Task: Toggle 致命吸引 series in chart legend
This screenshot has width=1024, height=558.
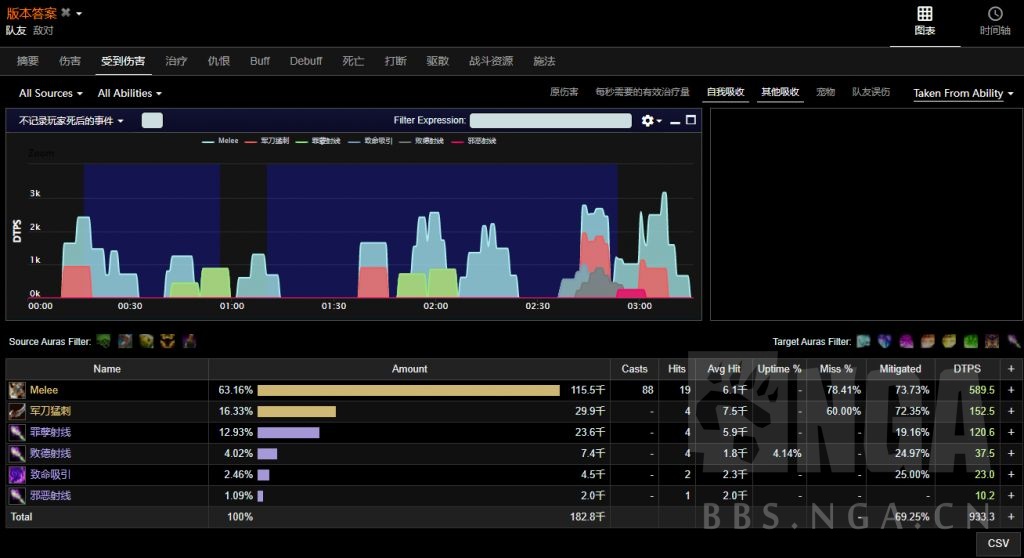Action: 370,141
